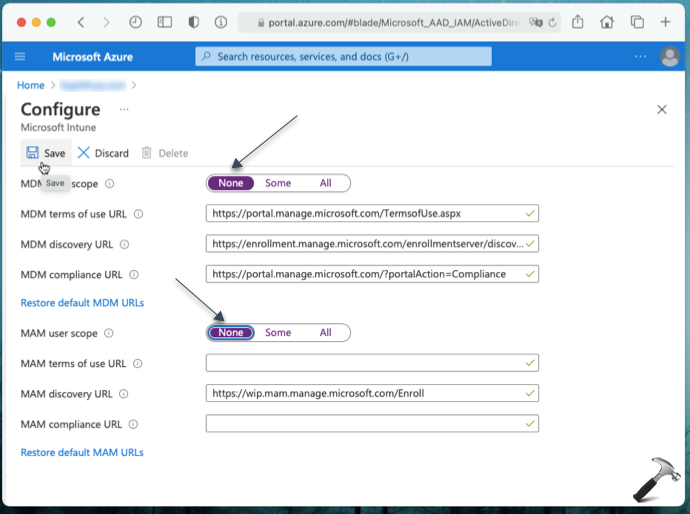This screenshot has width=690, height=514.
Task: Set MDM user scope to None
Action: tap(231, 183)
